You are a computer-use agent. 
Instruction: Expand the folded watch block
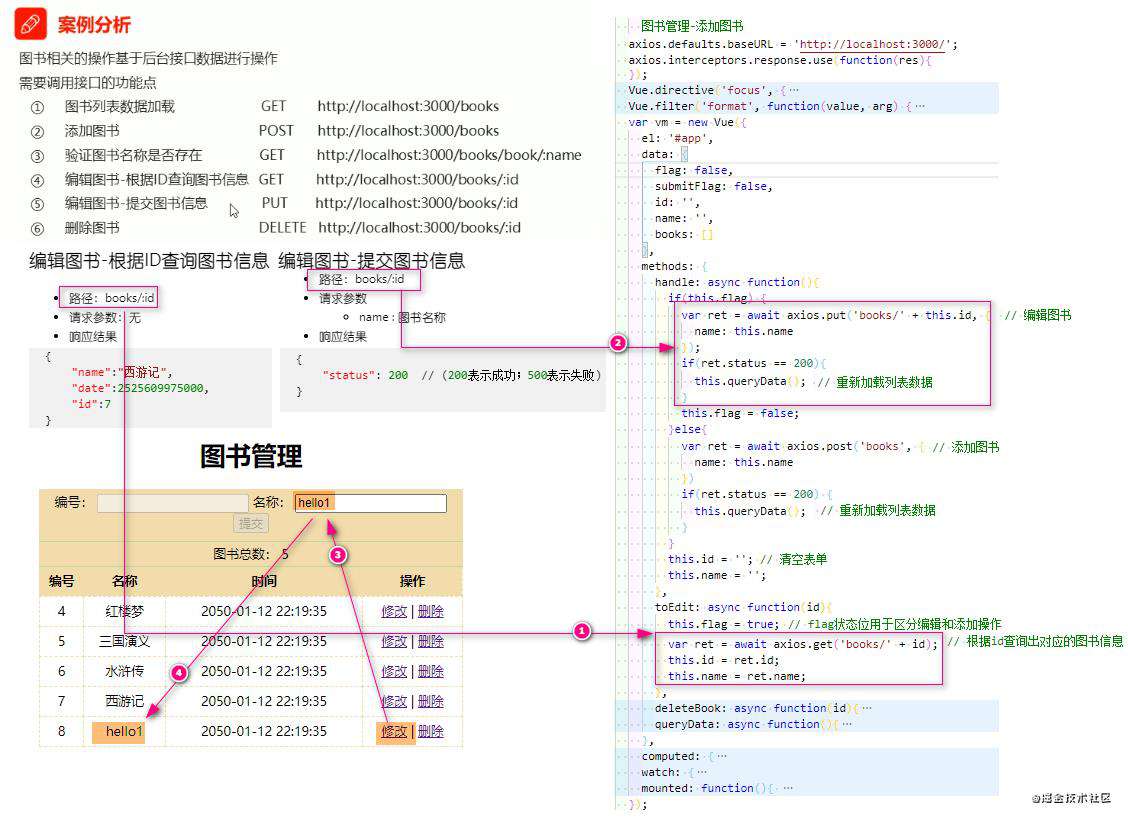point(702,772)
